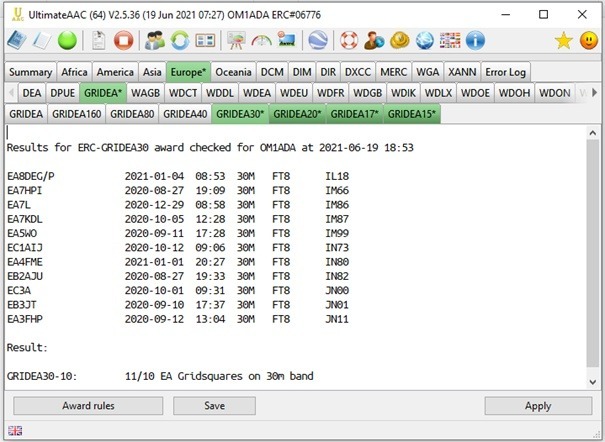
Task: Click the blue web globe icon
Action: click(x=425, y=40)
